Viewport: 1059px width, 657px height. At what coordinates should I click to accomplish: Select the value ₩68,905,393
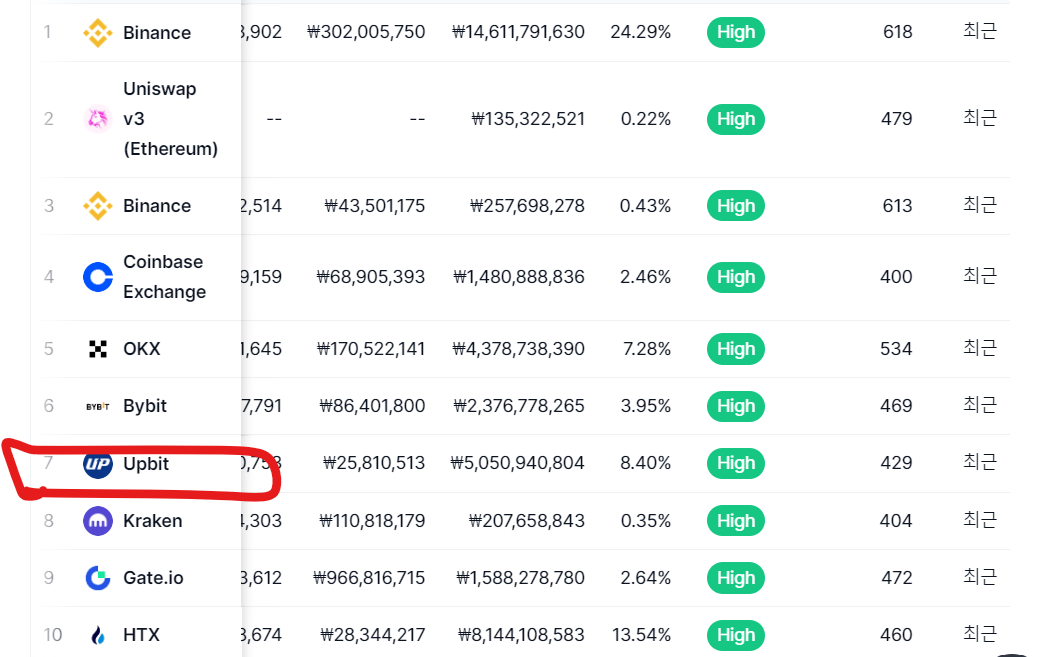[x=371, y=277]
